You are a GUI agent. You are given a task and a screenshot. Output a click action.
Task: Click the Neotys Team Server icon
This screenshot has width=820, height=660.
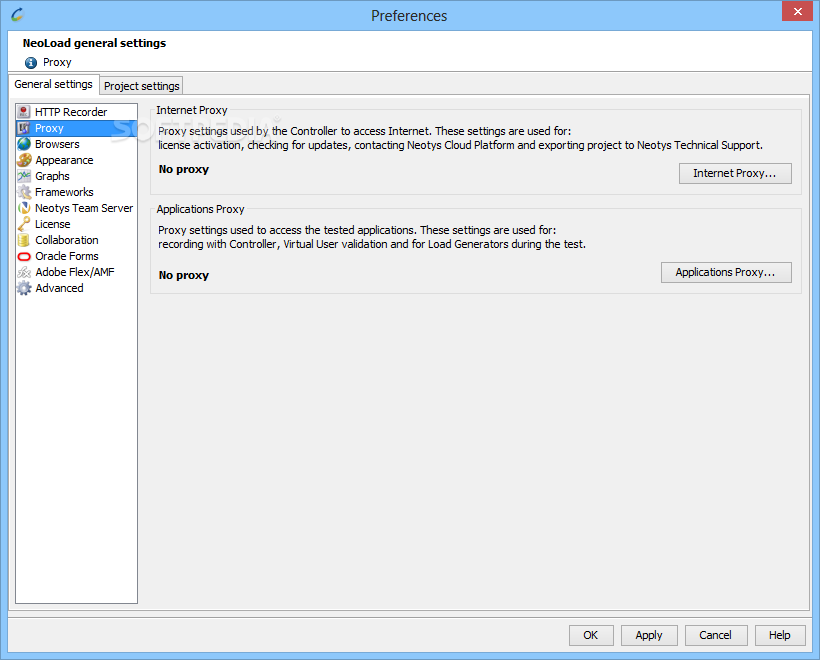point(24,208)
